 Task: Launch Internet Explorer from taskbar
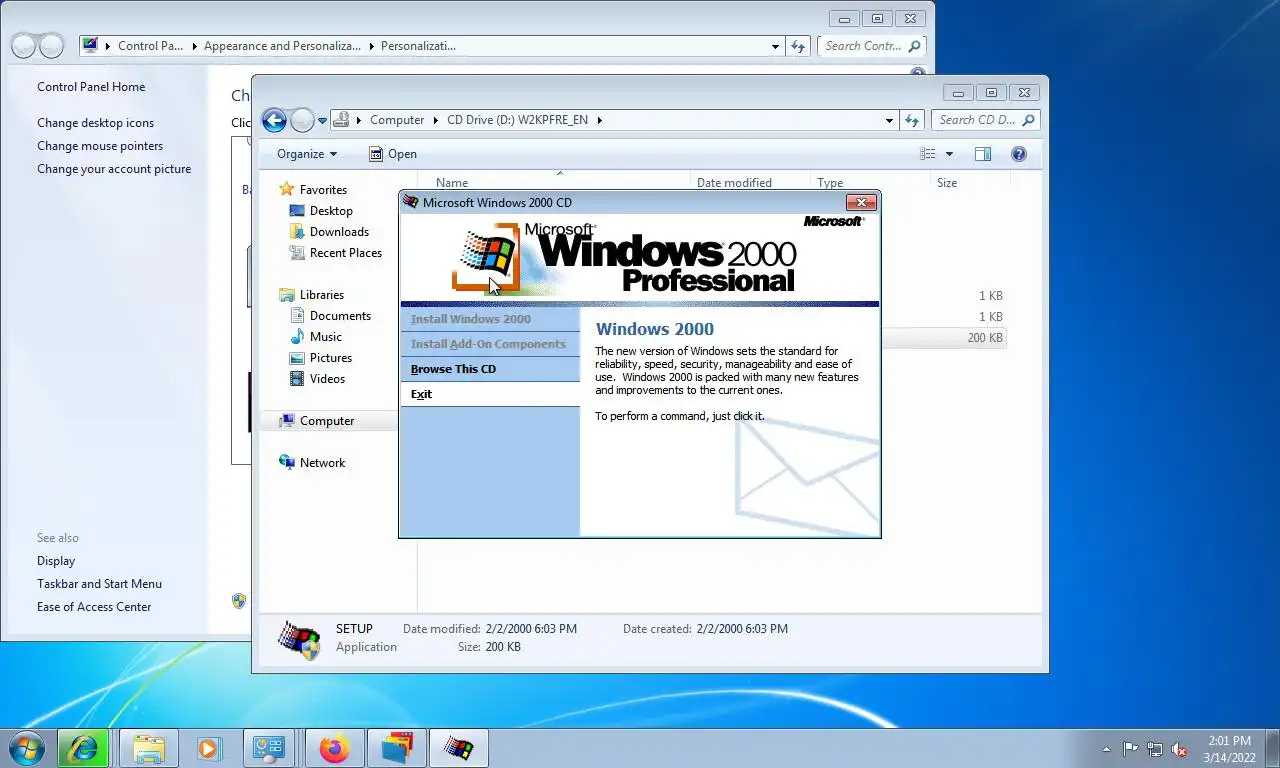(x=83, y=748)
